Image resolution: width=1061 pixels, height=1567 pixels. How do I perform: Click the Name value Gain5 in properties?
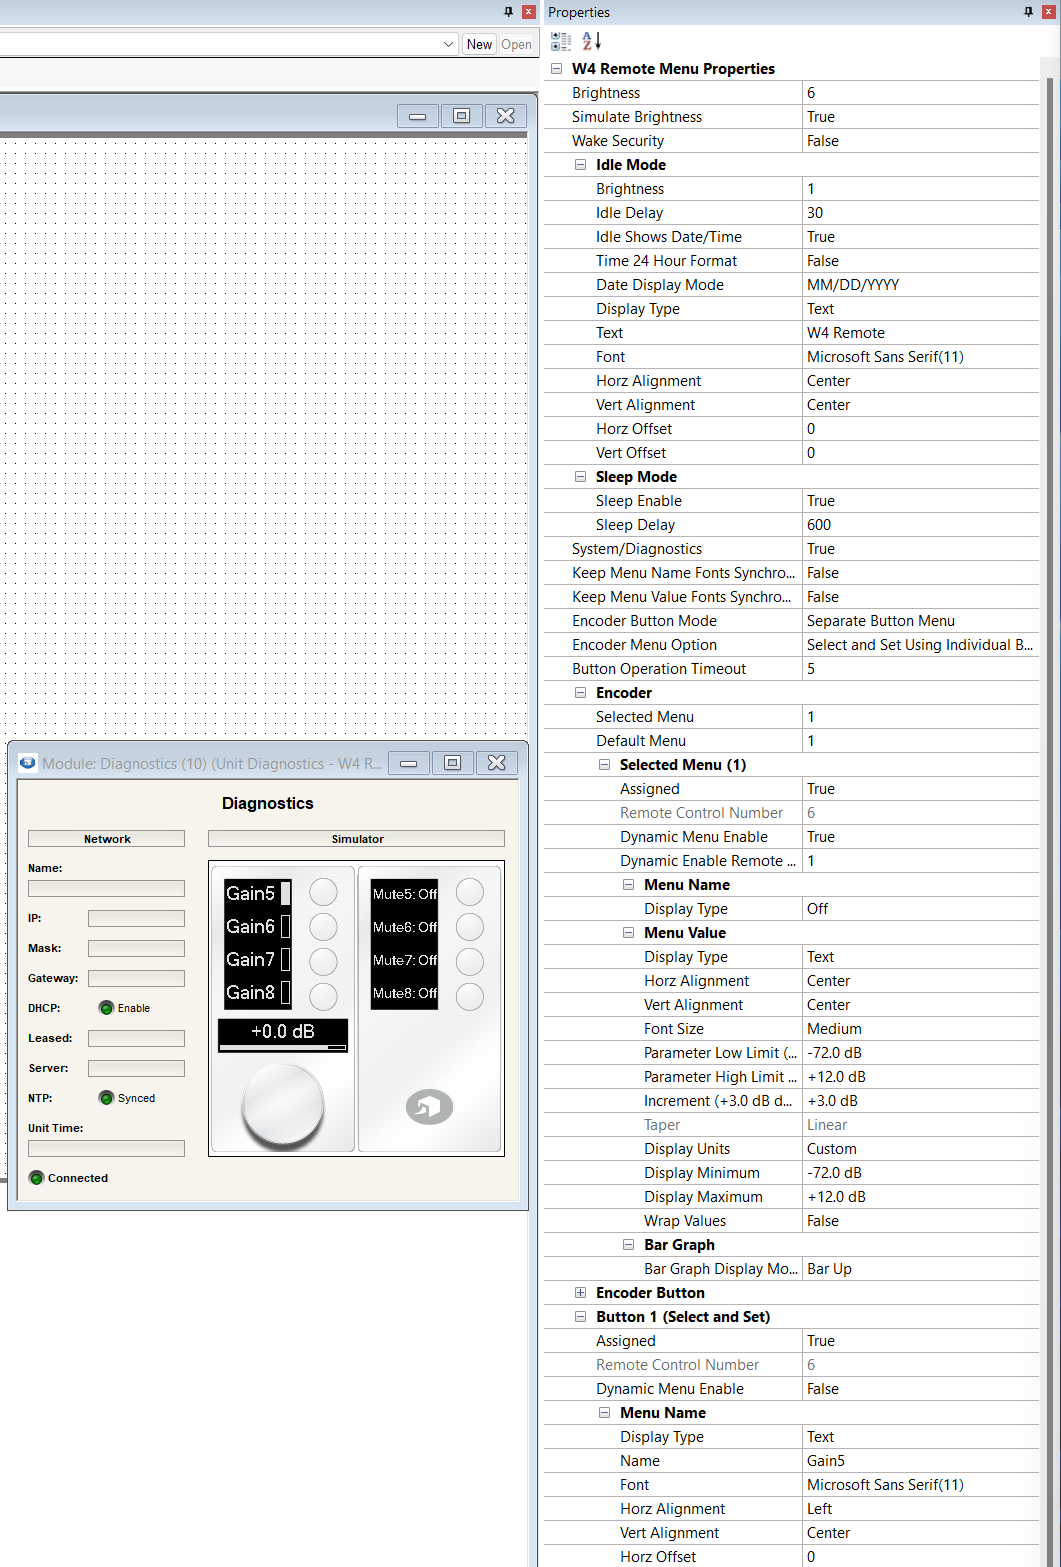920,1461
